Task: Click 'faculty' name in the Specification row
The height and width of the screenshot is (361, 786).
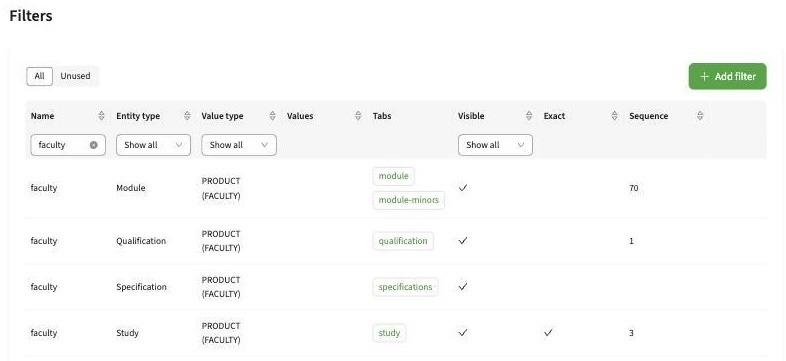Action: pyautogui.click(x=44, y=287)
